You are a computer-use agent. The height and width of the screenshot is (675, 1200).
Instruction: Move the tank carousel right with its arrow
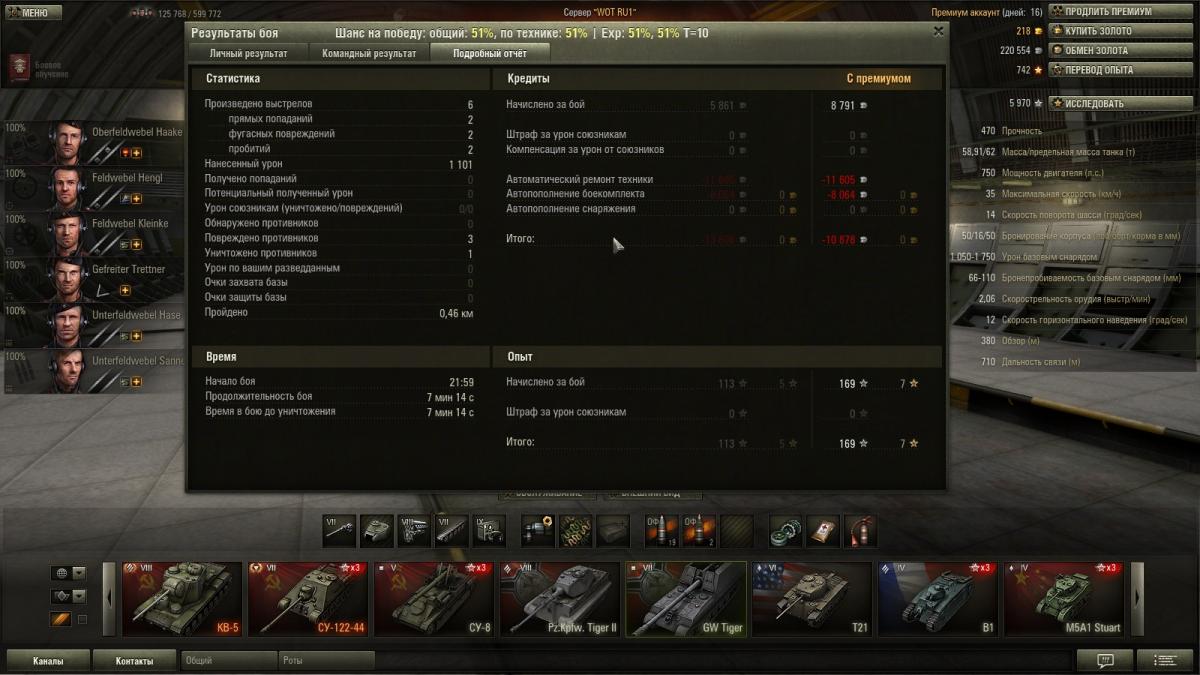(x=1137, y=598)
